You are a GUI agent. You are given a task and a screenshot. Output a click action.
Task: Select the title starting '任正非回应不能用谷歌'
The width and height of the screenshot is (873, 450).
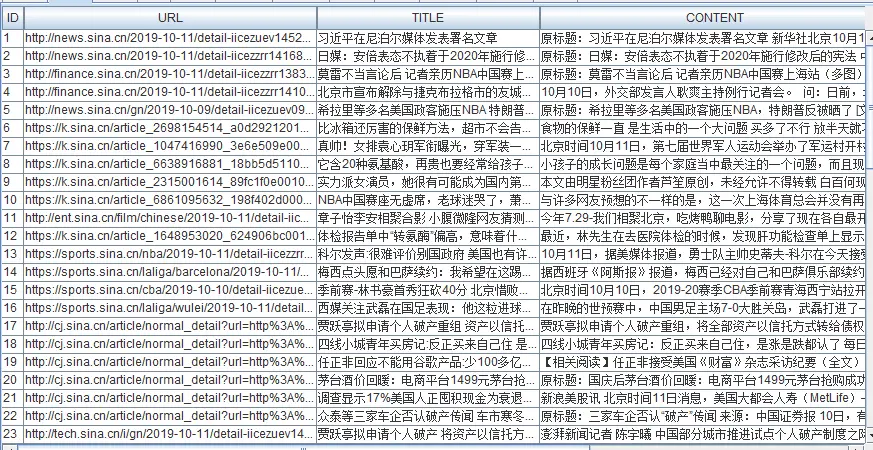(428, 362)
